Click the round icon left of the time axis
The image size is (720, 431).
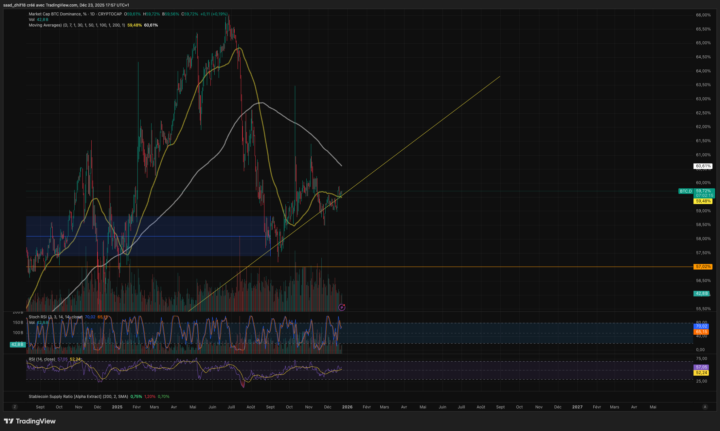(x=15, y=407)
